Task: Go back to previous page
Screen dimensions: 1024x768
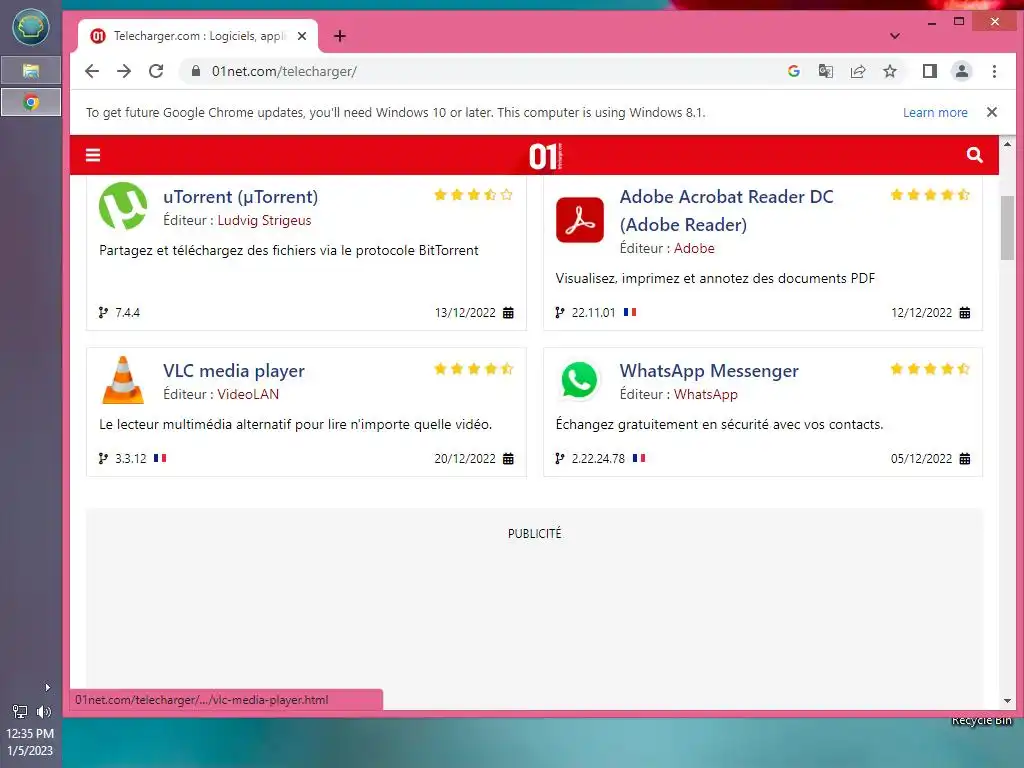Action: (92, 71)
